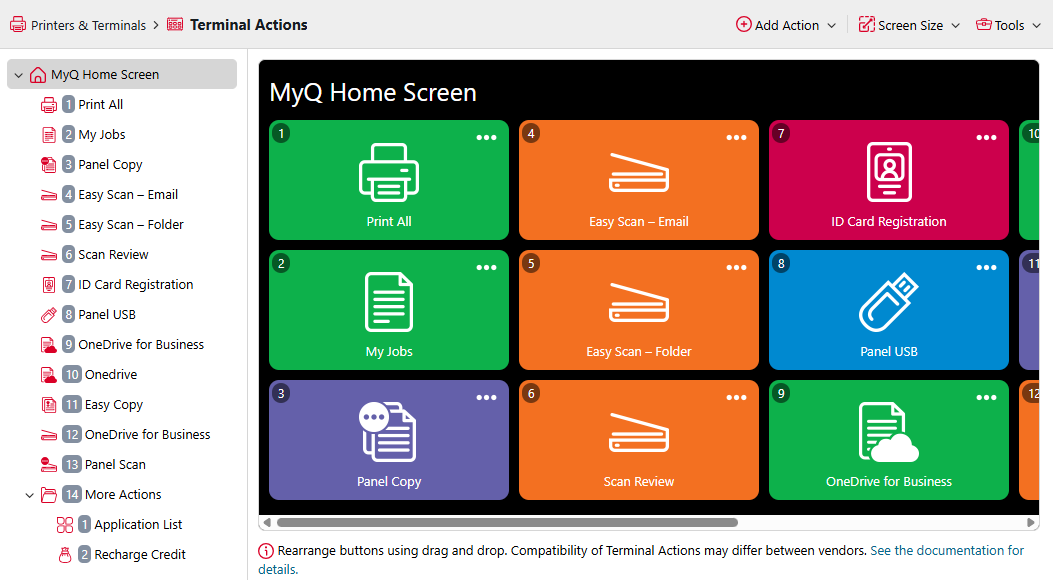Click the red info icon beside the rearrange hint

266,551
